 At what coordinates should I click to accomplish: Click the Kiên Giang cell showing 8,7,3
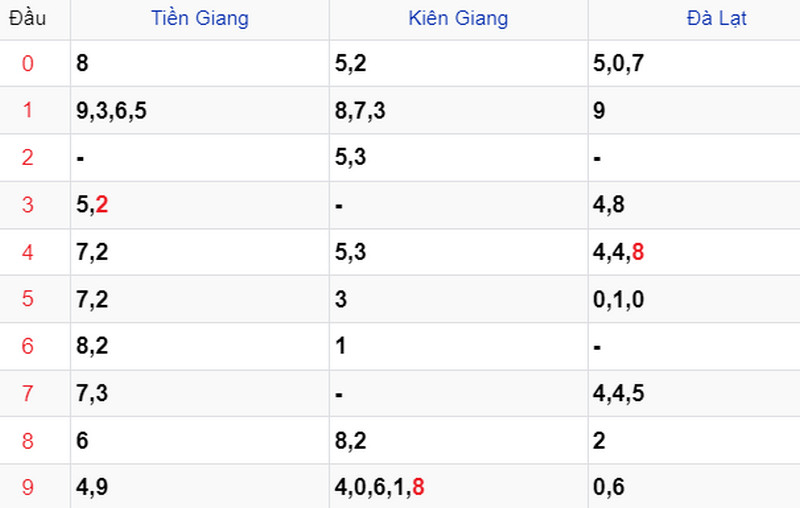(x=458, y=111)
